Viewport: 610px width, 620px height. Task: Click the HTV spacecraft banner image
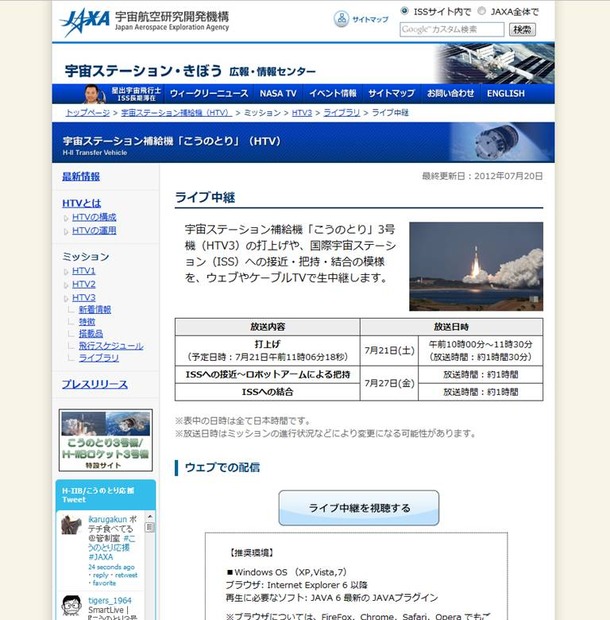501,142
